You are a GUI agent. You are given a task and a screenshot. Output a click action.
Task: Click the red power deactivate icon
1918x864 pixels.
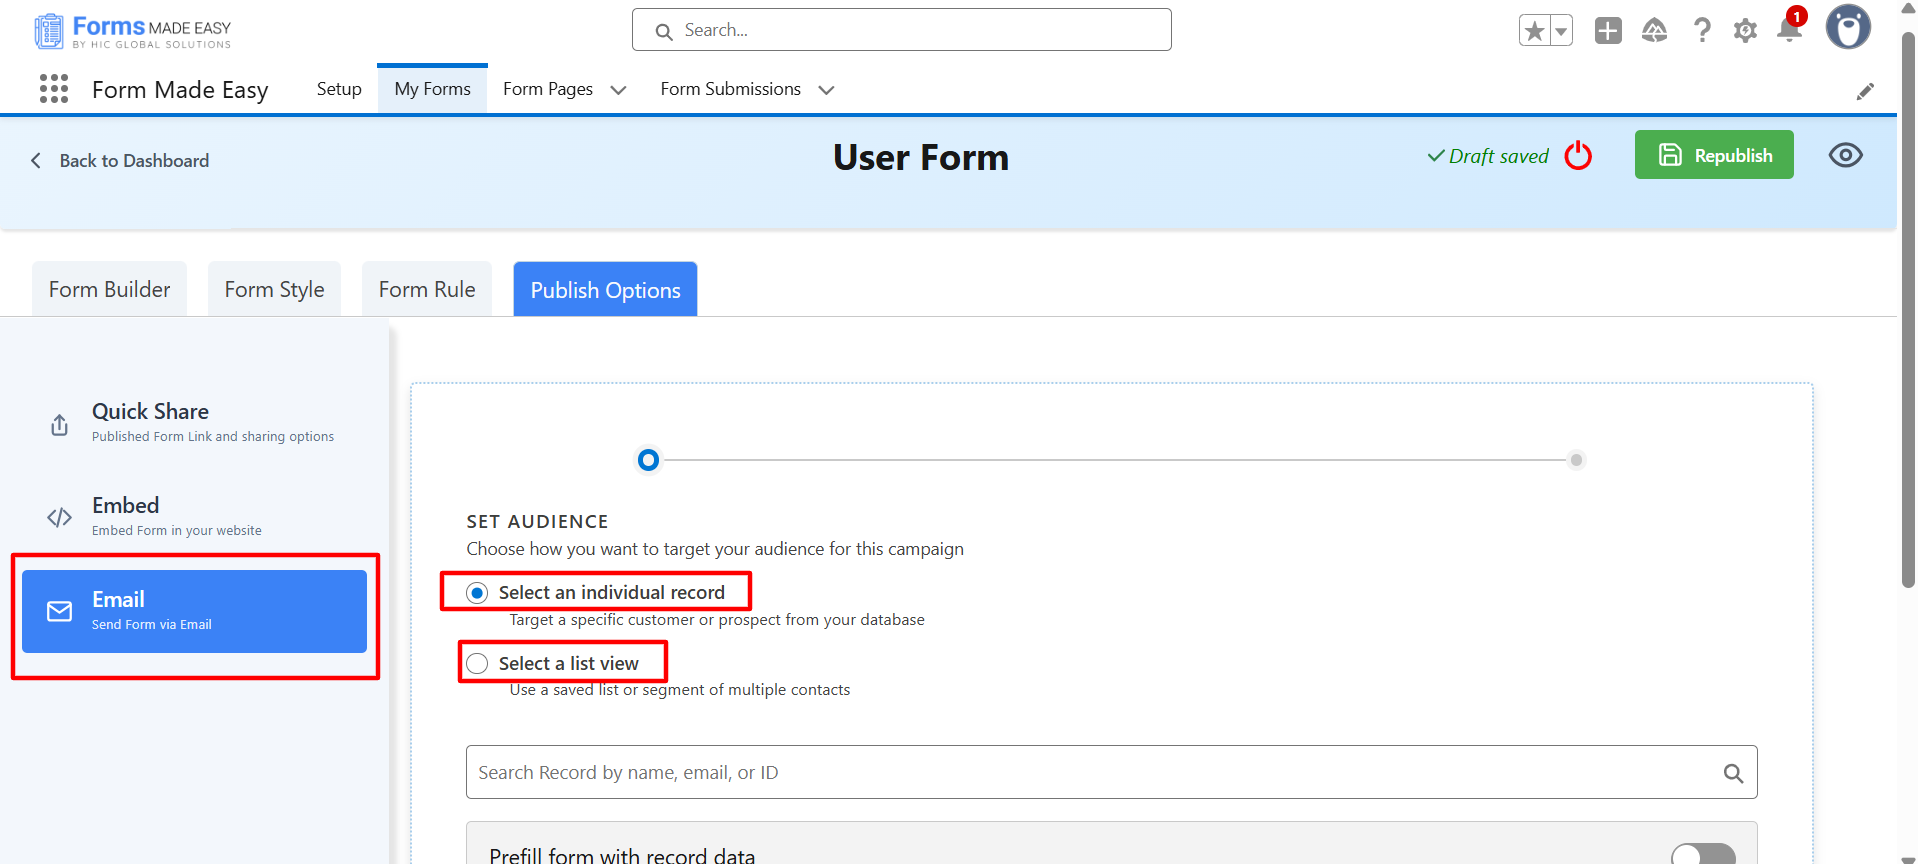tap(1578, 156)
